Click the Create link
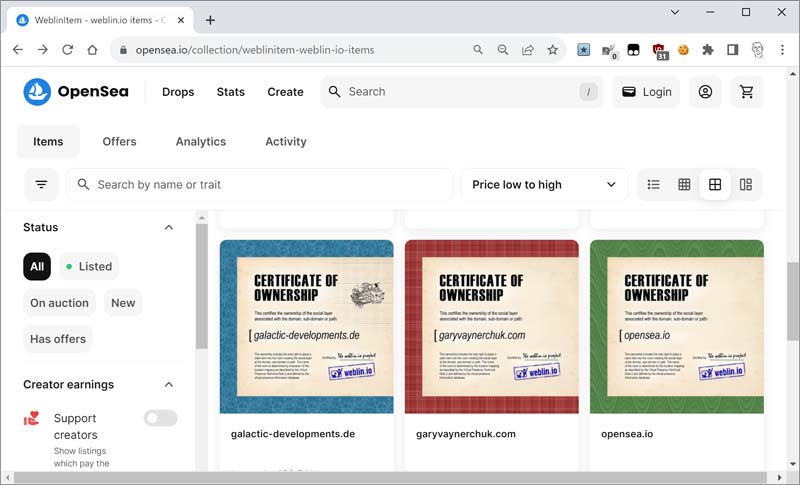Screen dimensions: 800x485 285,92
